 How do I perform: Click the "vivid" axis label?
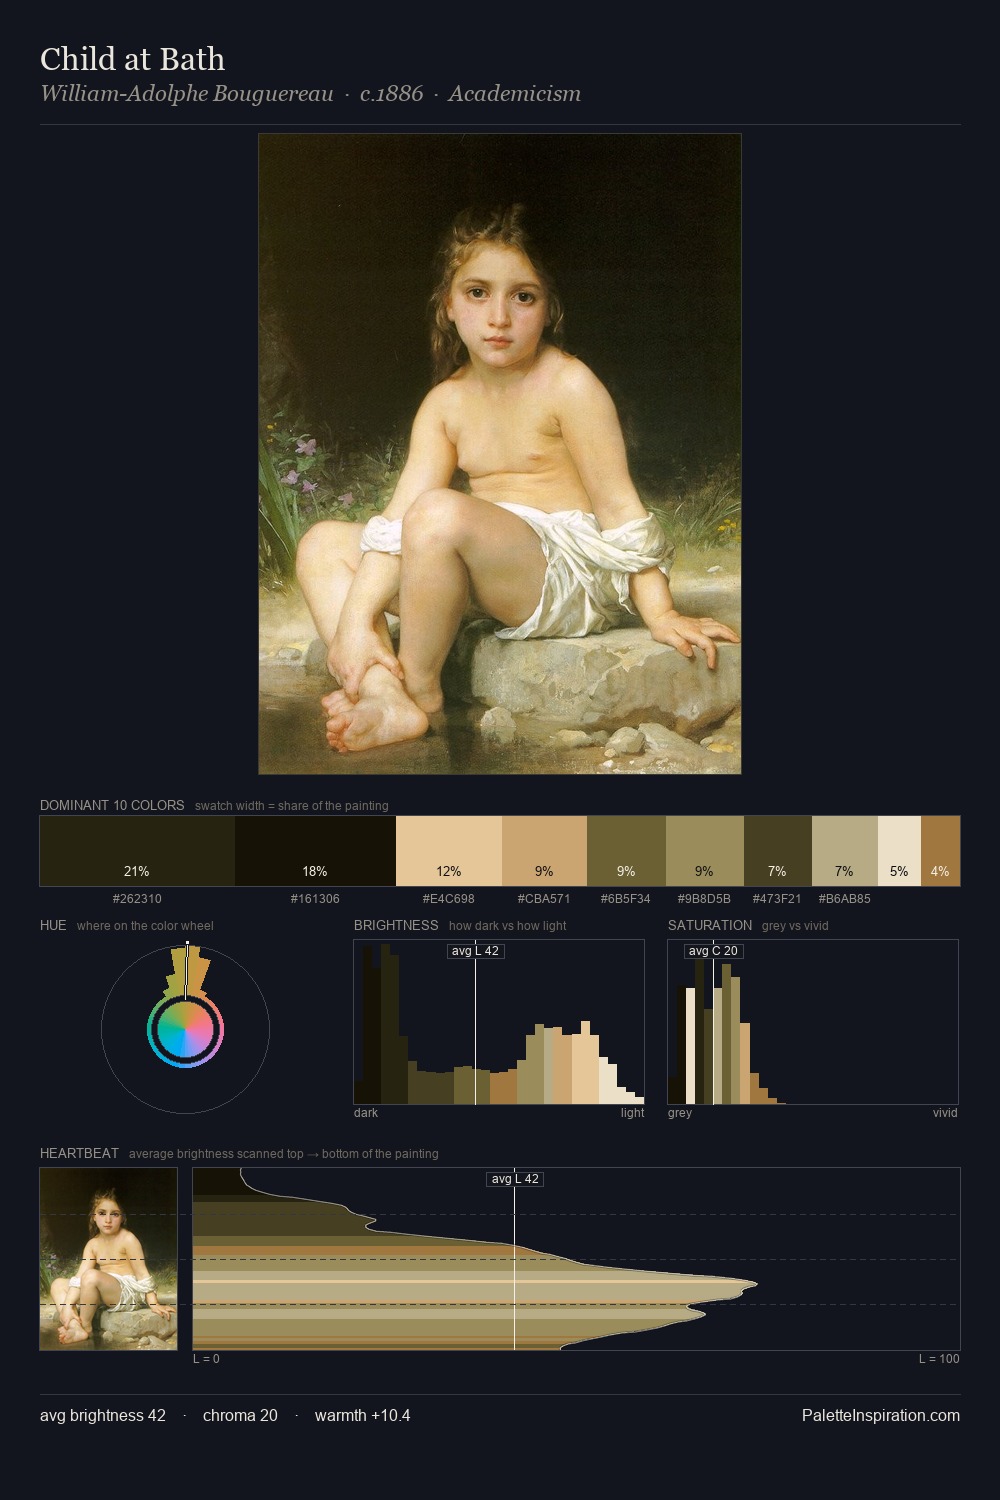pyautogui.click(x=945, y=1113)
